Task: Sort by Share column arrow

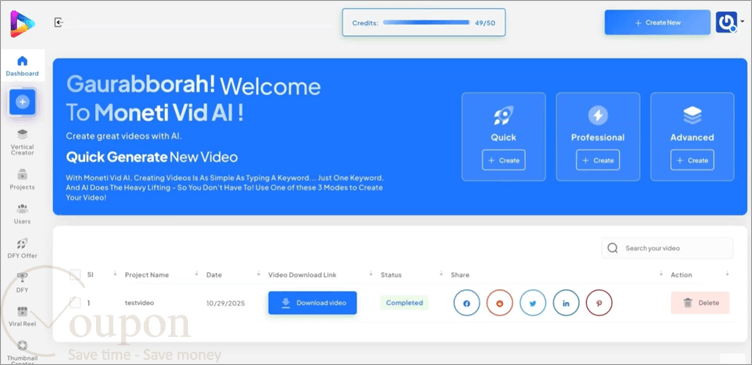Action: click(x=661, y=274)
